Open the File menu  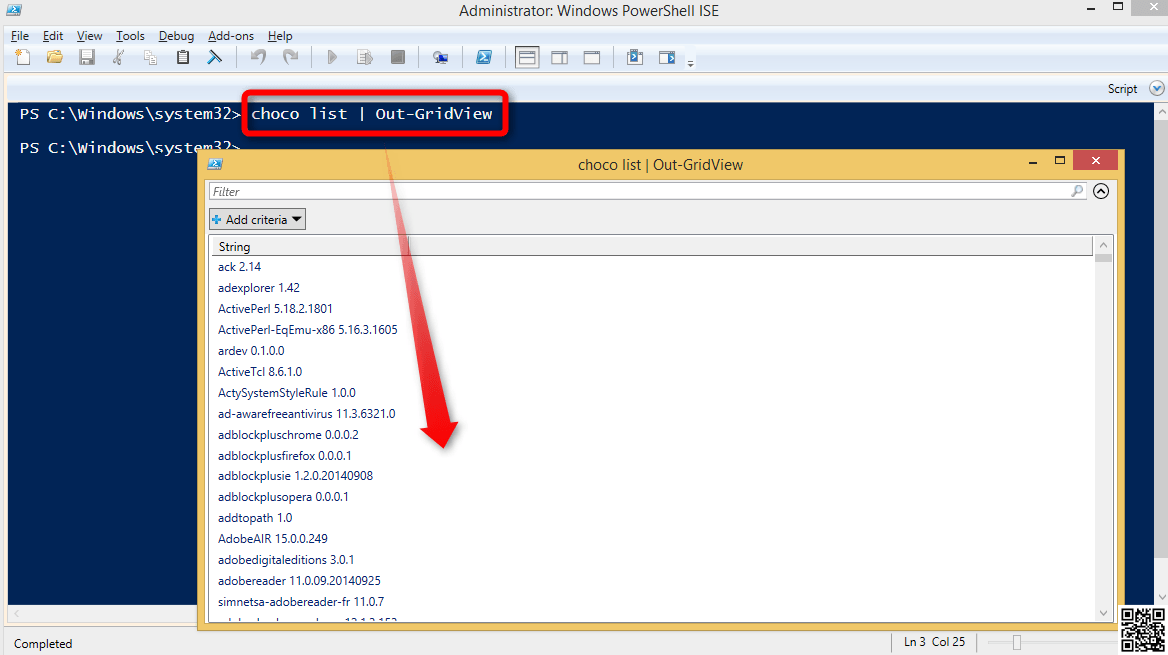(x=19, y=36)
